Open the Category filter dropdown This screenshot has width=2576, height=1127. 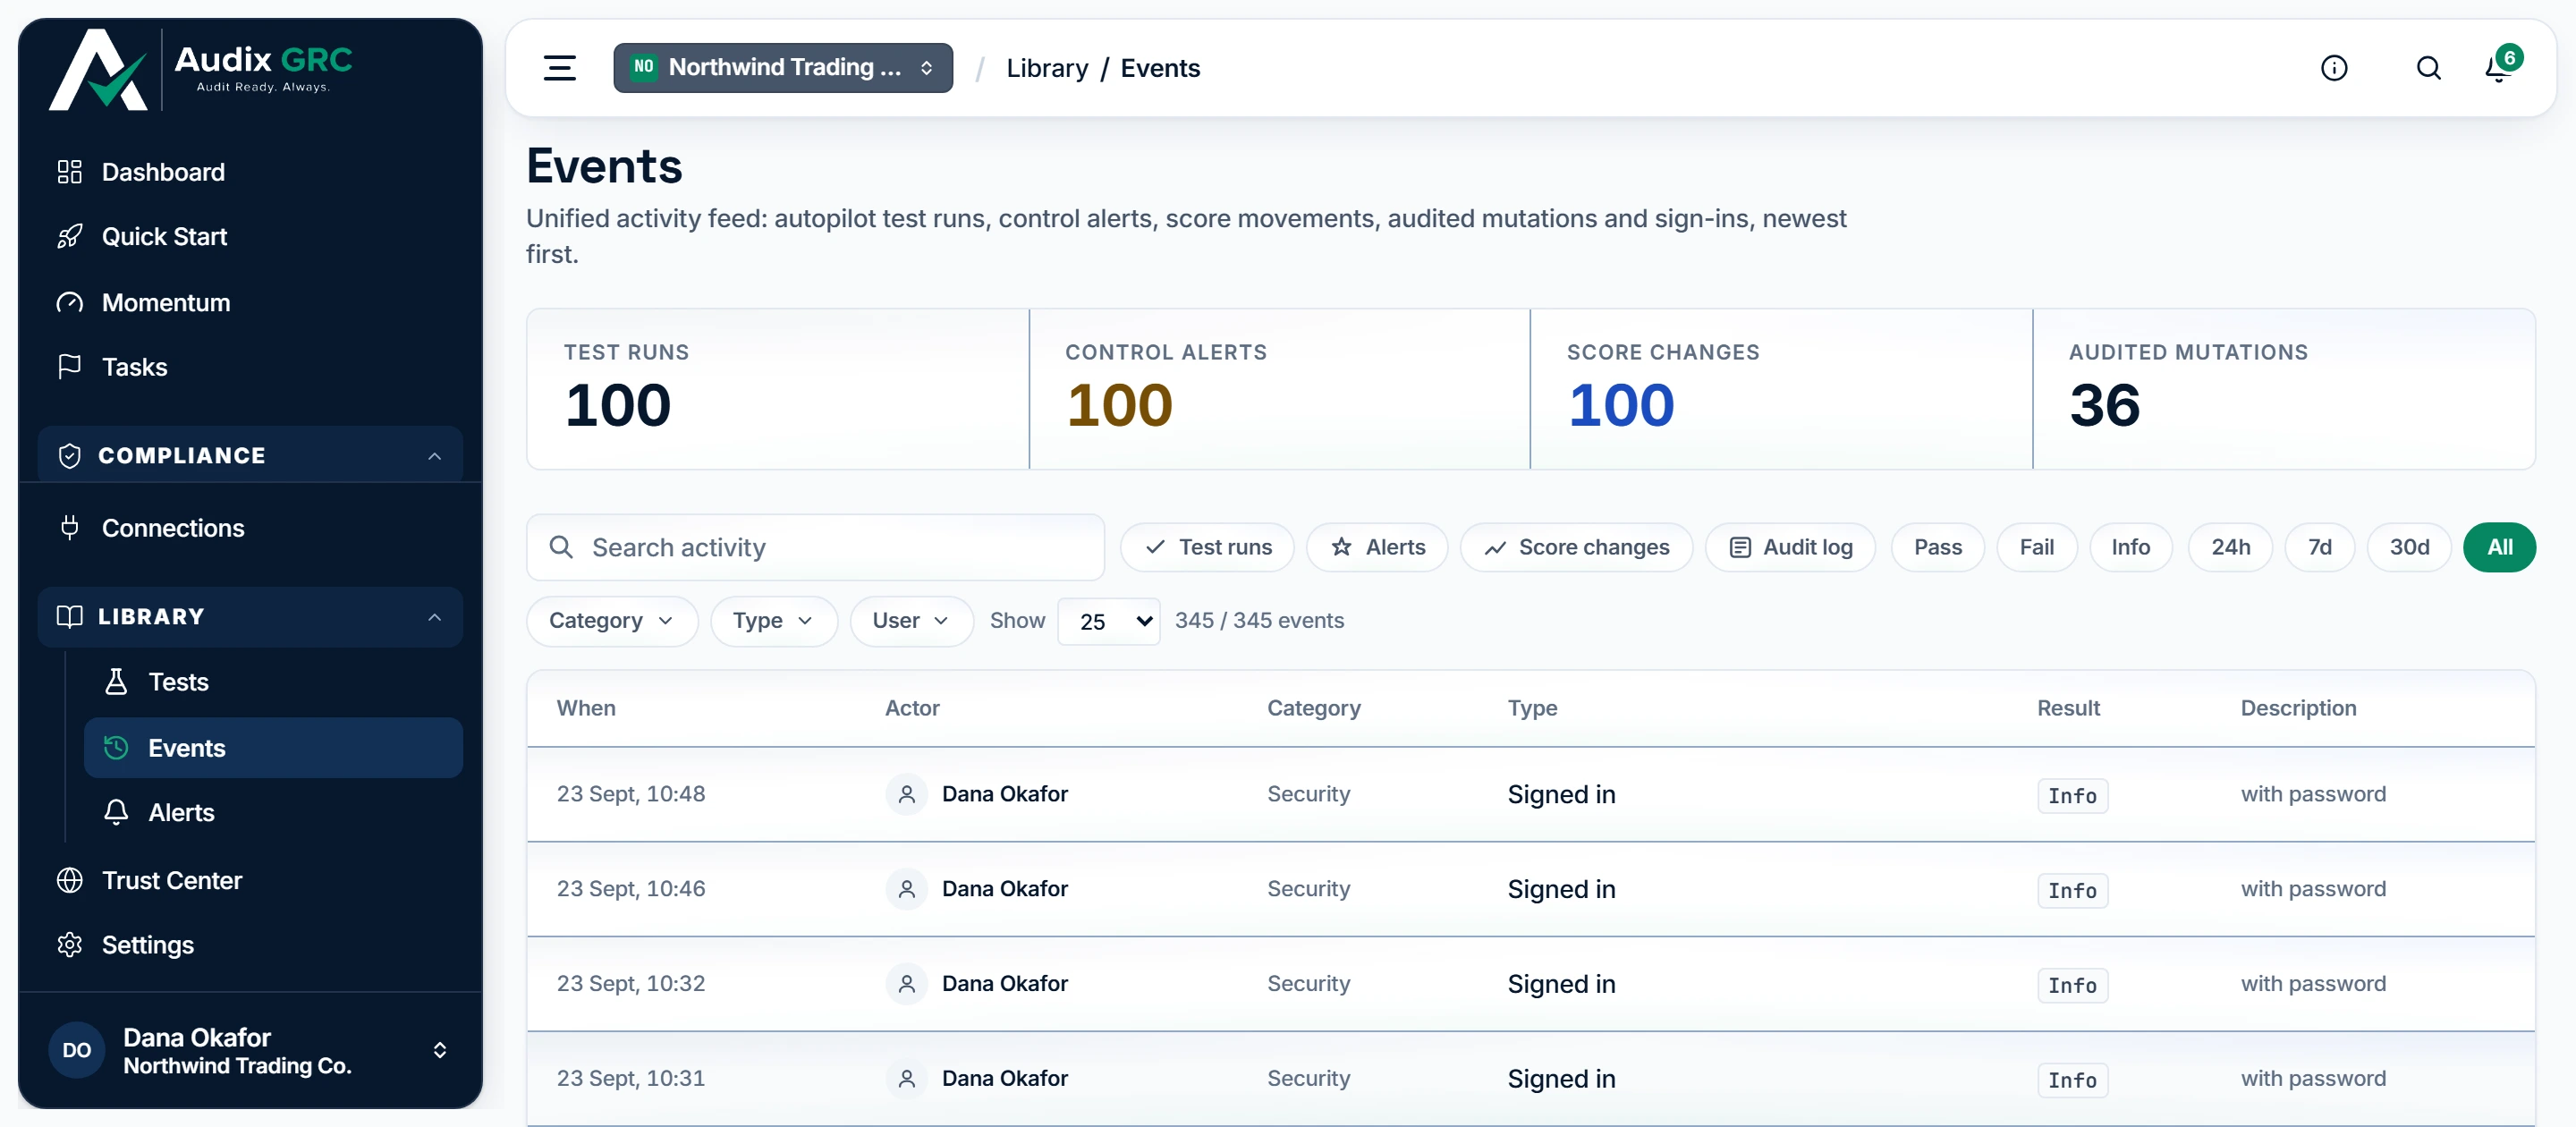[611, 621]
